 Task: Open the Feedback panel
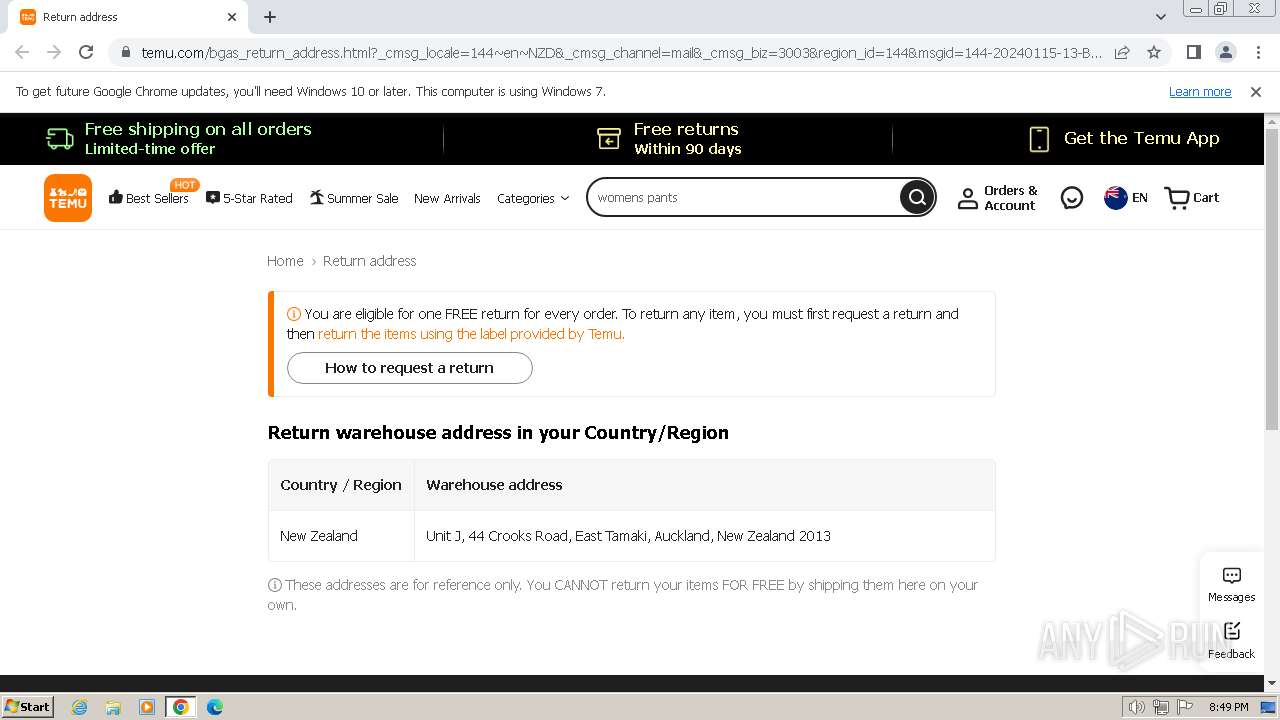(1231, 640)
